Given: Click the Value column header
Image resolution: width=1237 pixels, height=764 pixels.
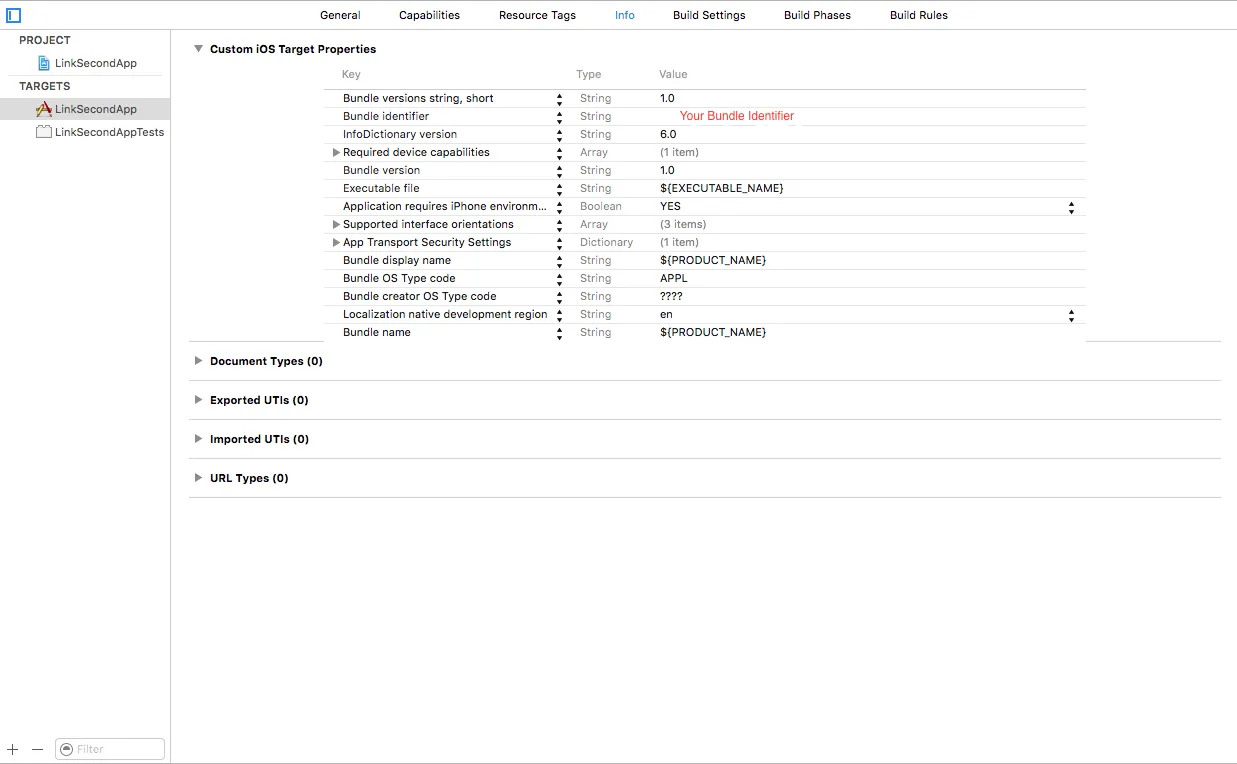Looking at the screenshot, I should click(x=673, y=74).
